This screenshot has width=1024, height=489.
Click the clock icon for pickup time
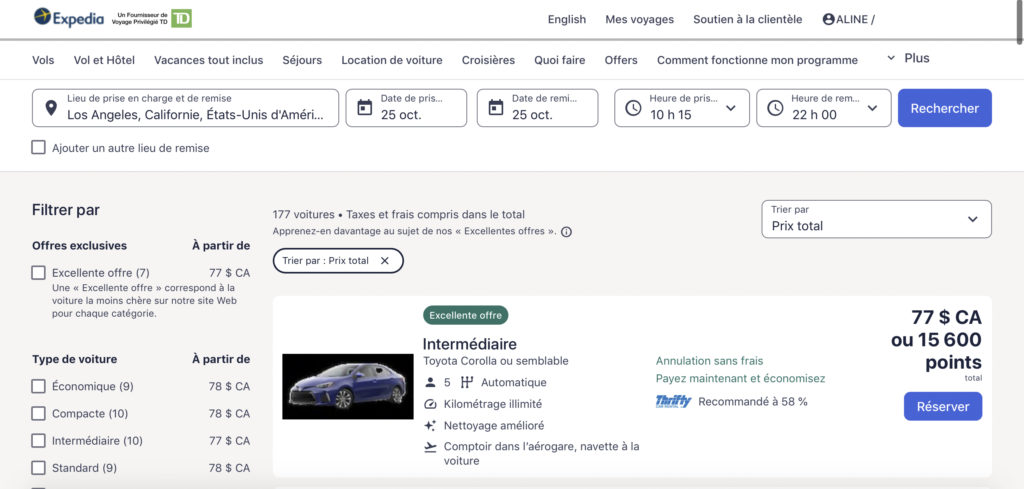pyautogui.click(x=633, y=108)
